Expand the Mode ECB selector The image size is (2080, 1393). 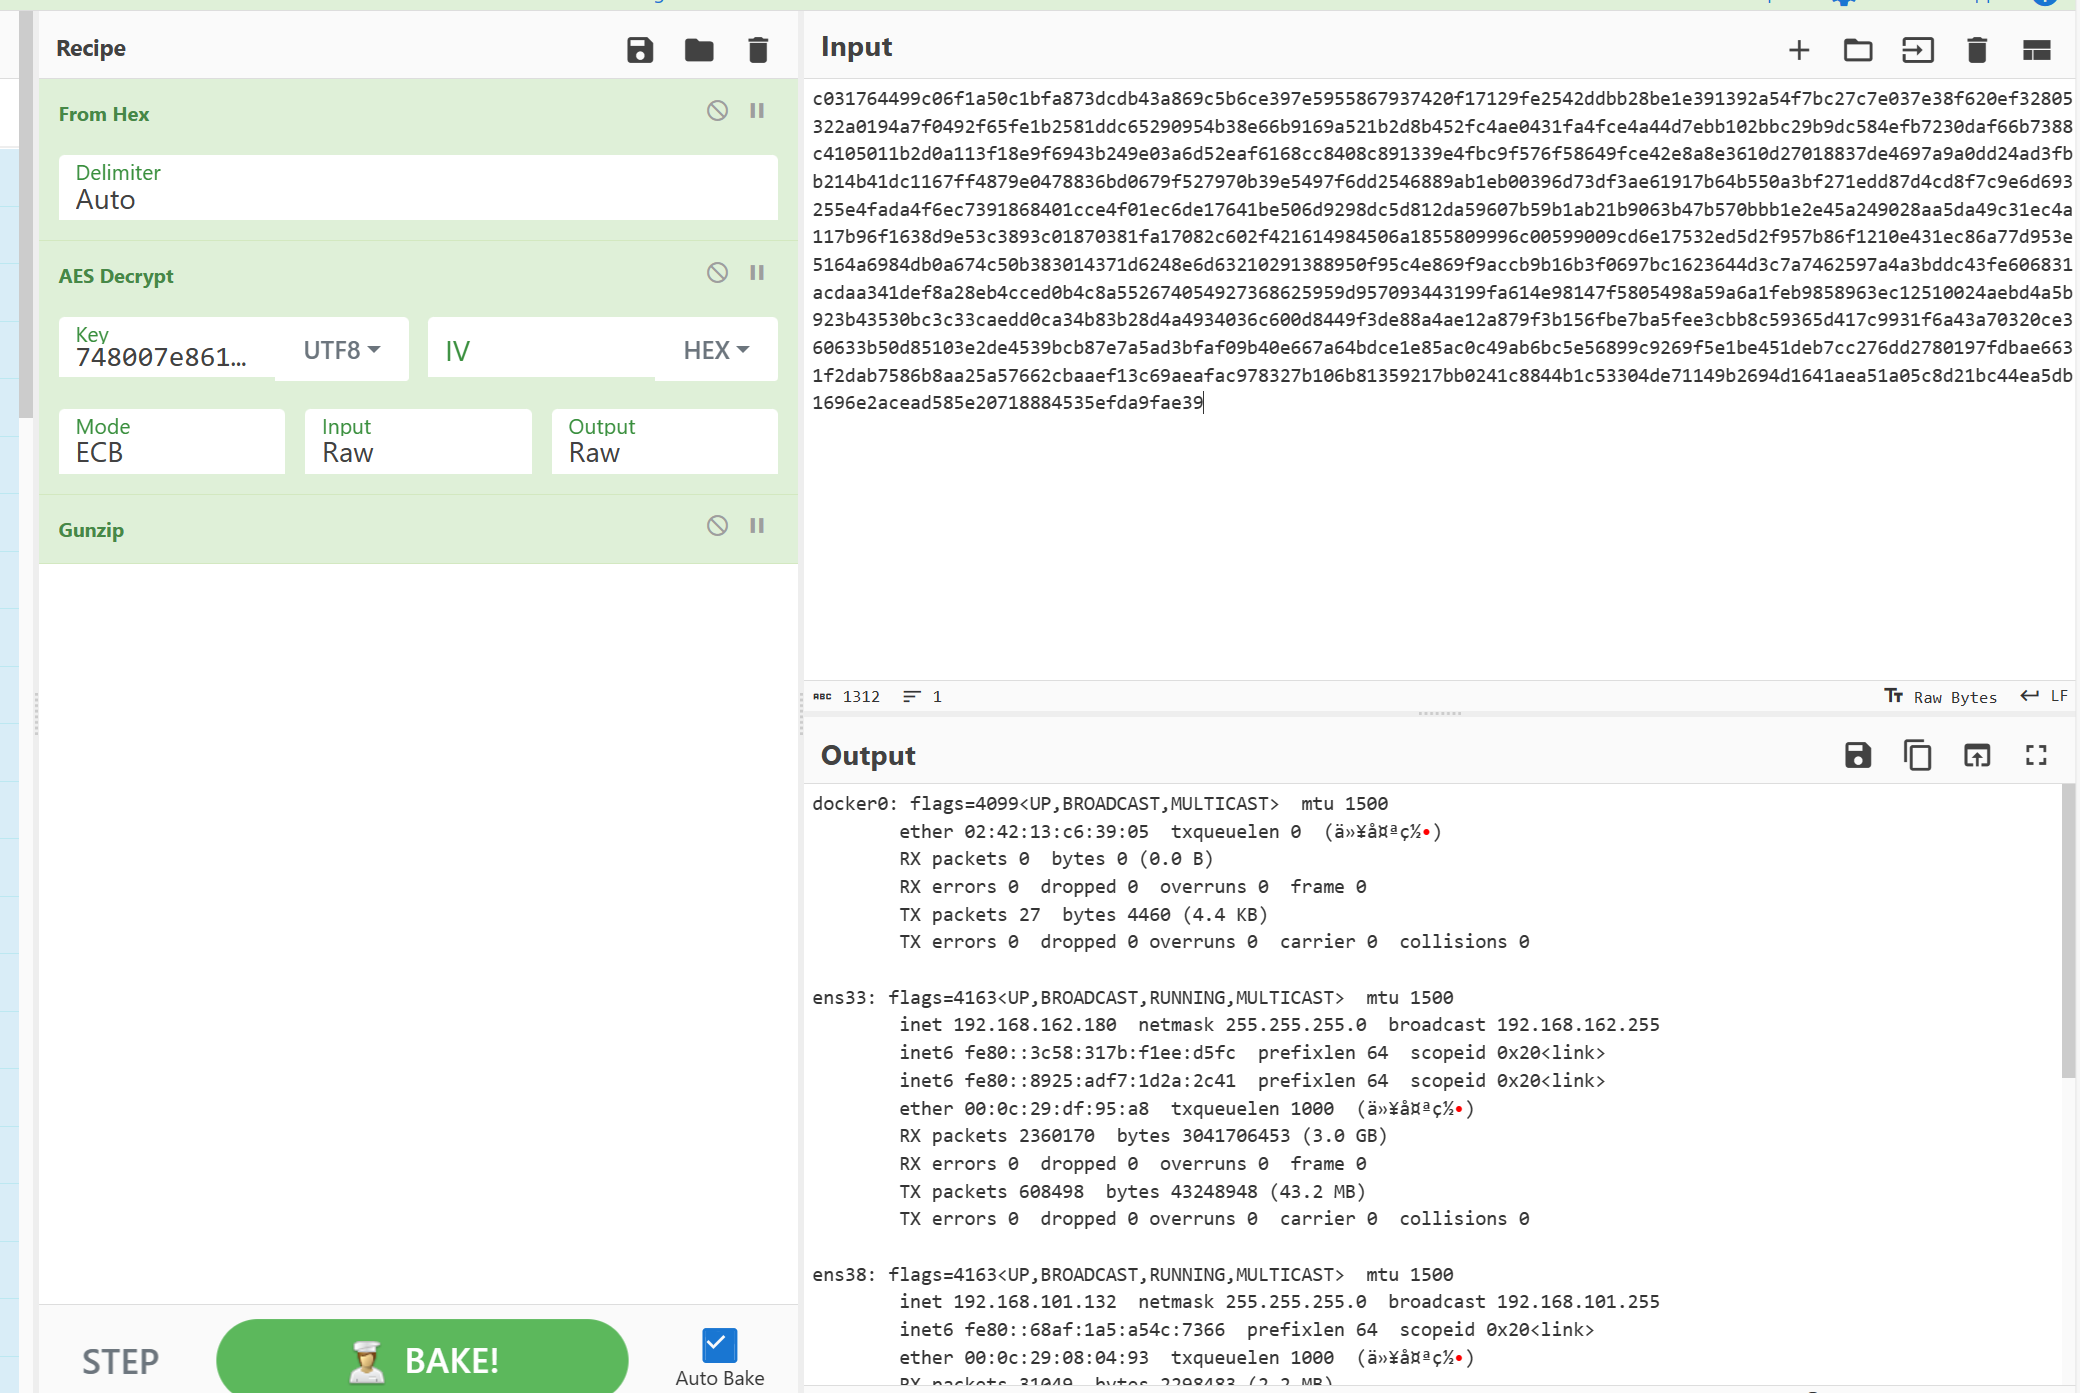point(171,441)
